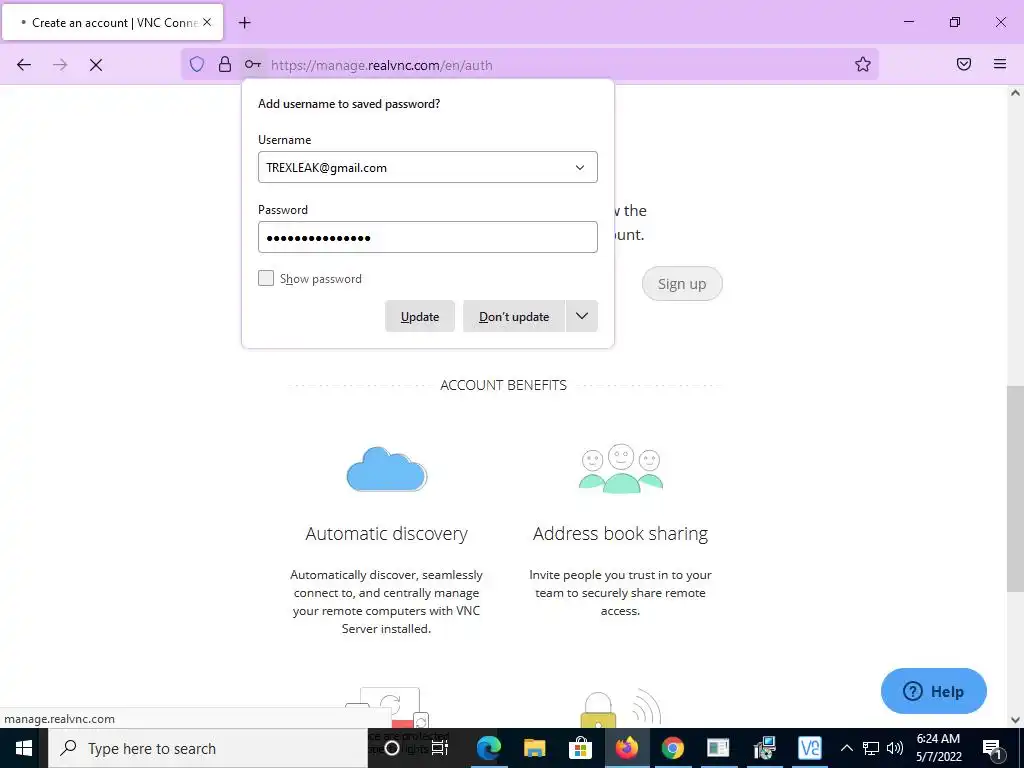Click the Automatic discovery heading

point(387,534)
